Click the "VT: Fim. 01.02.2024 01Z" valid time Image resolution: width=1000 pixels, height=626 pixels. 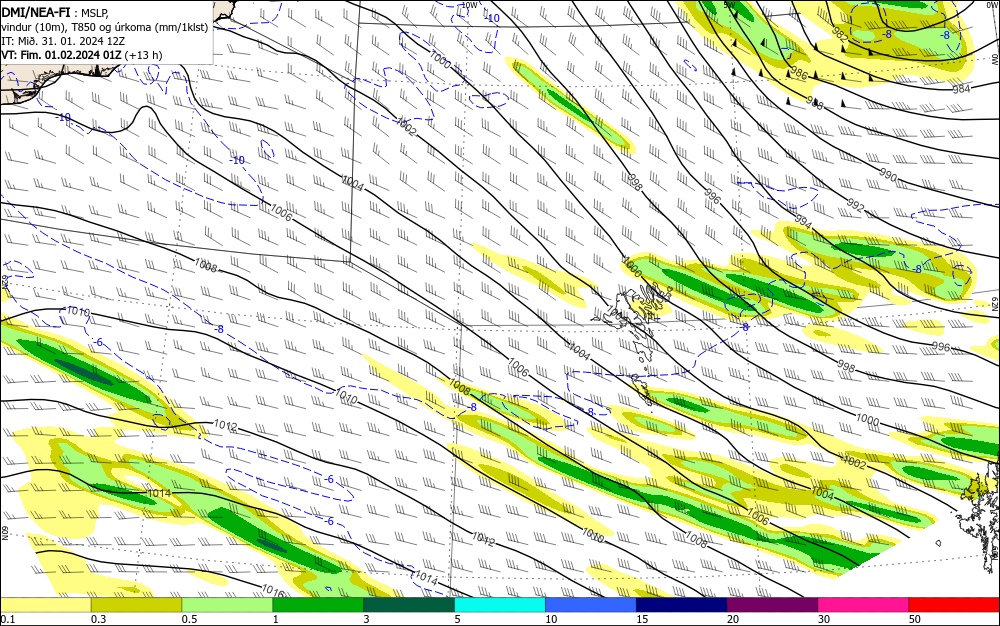[x=61, y=55]
